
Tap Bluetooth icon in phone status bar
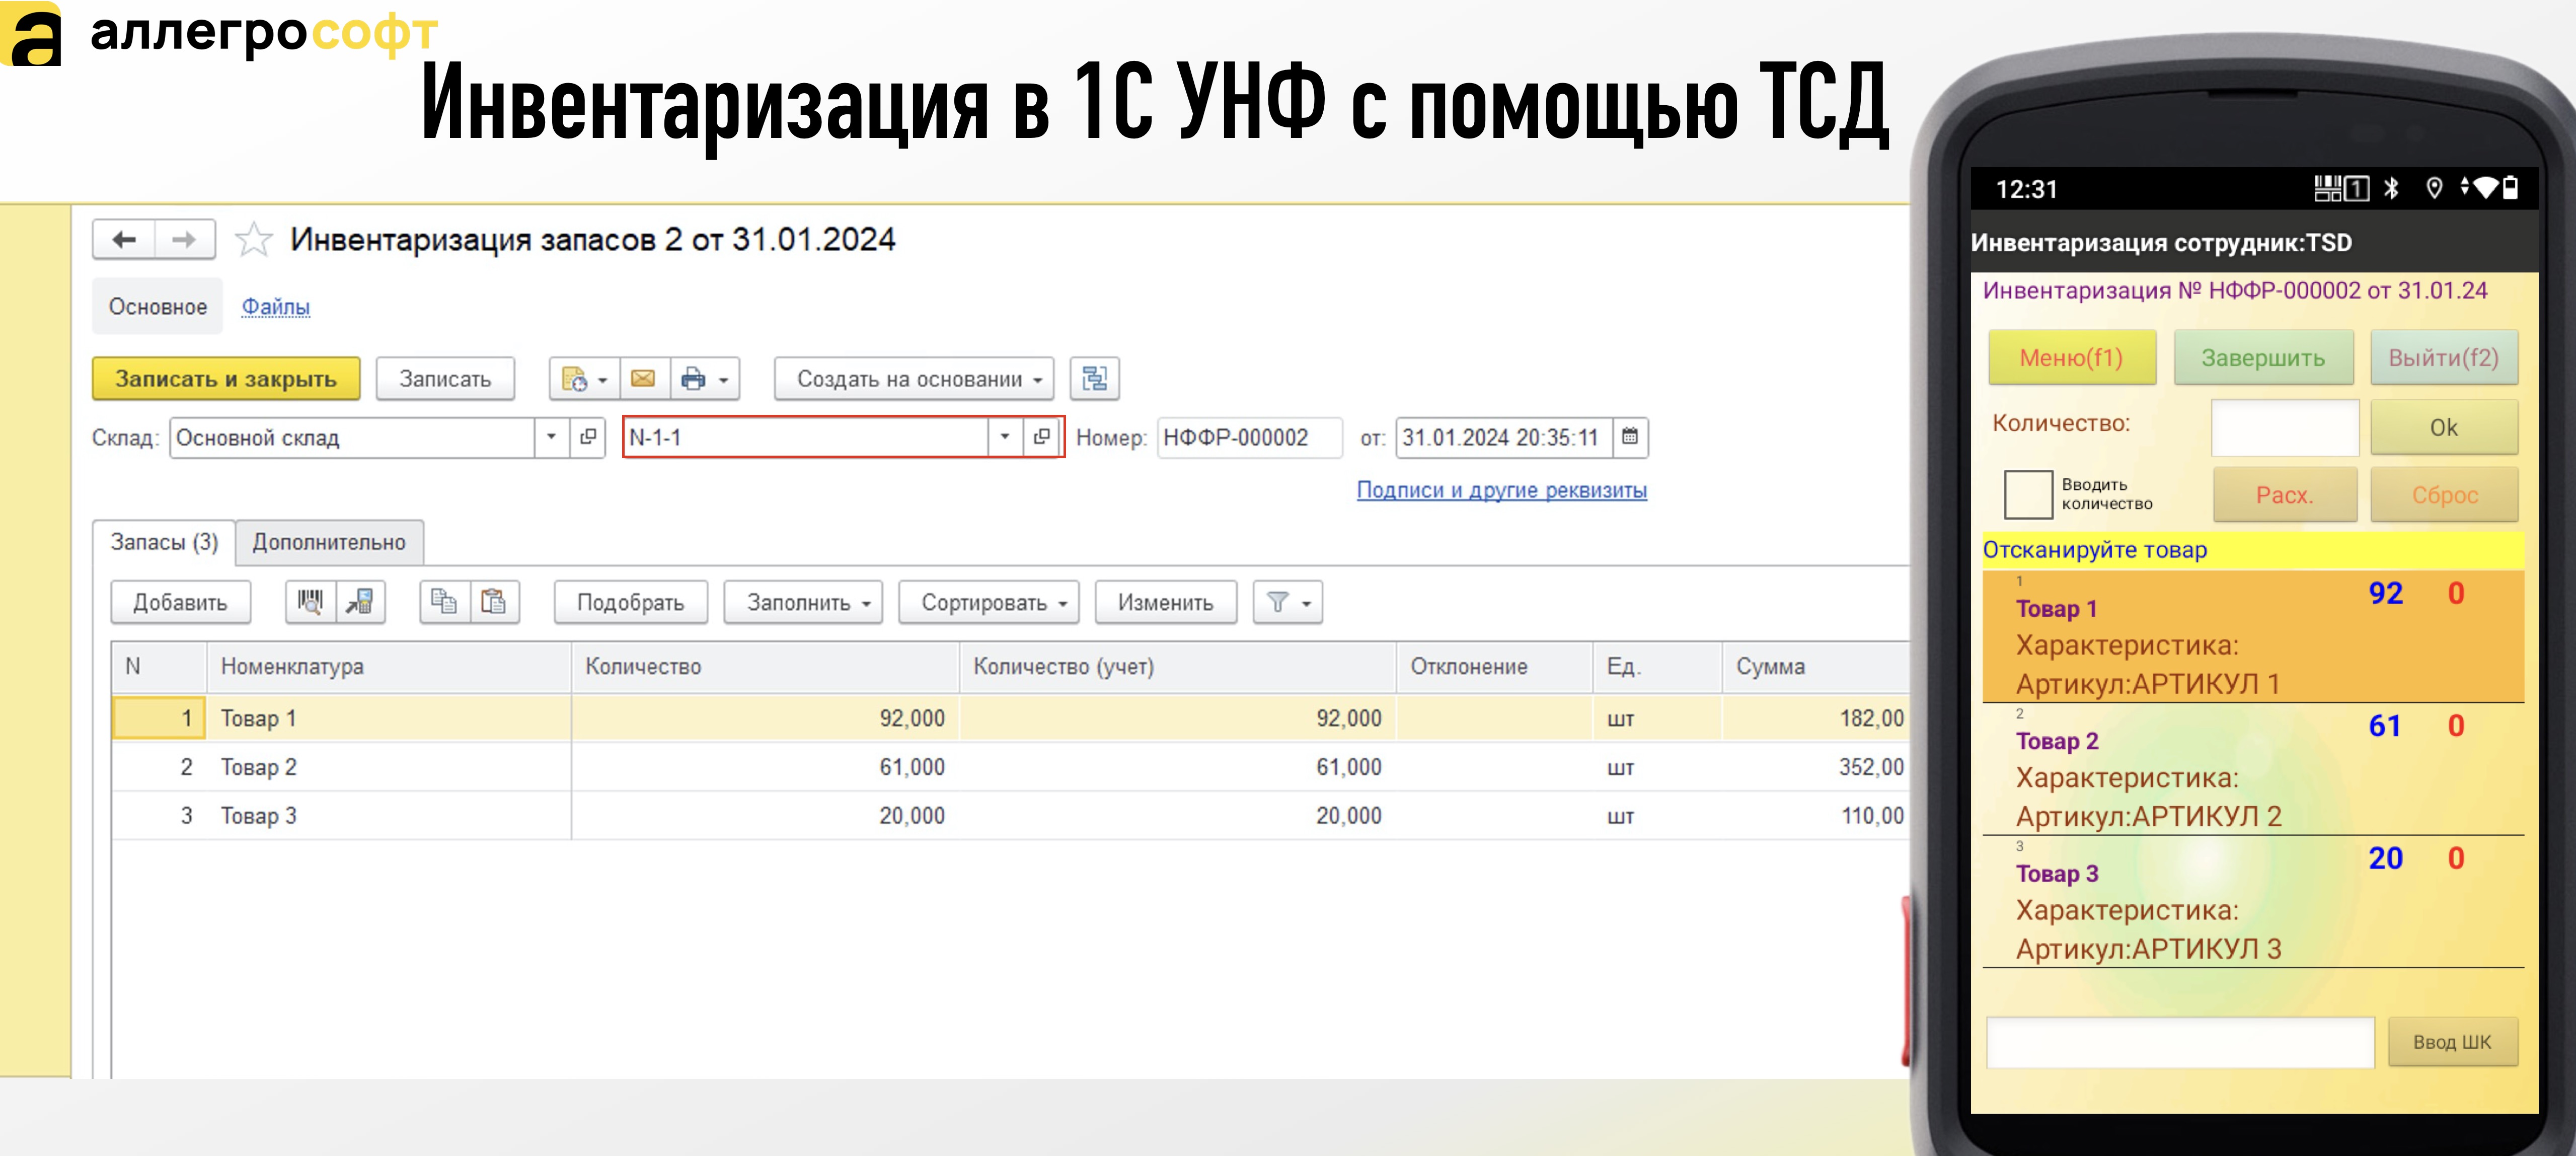click(x=2391, y=188)
